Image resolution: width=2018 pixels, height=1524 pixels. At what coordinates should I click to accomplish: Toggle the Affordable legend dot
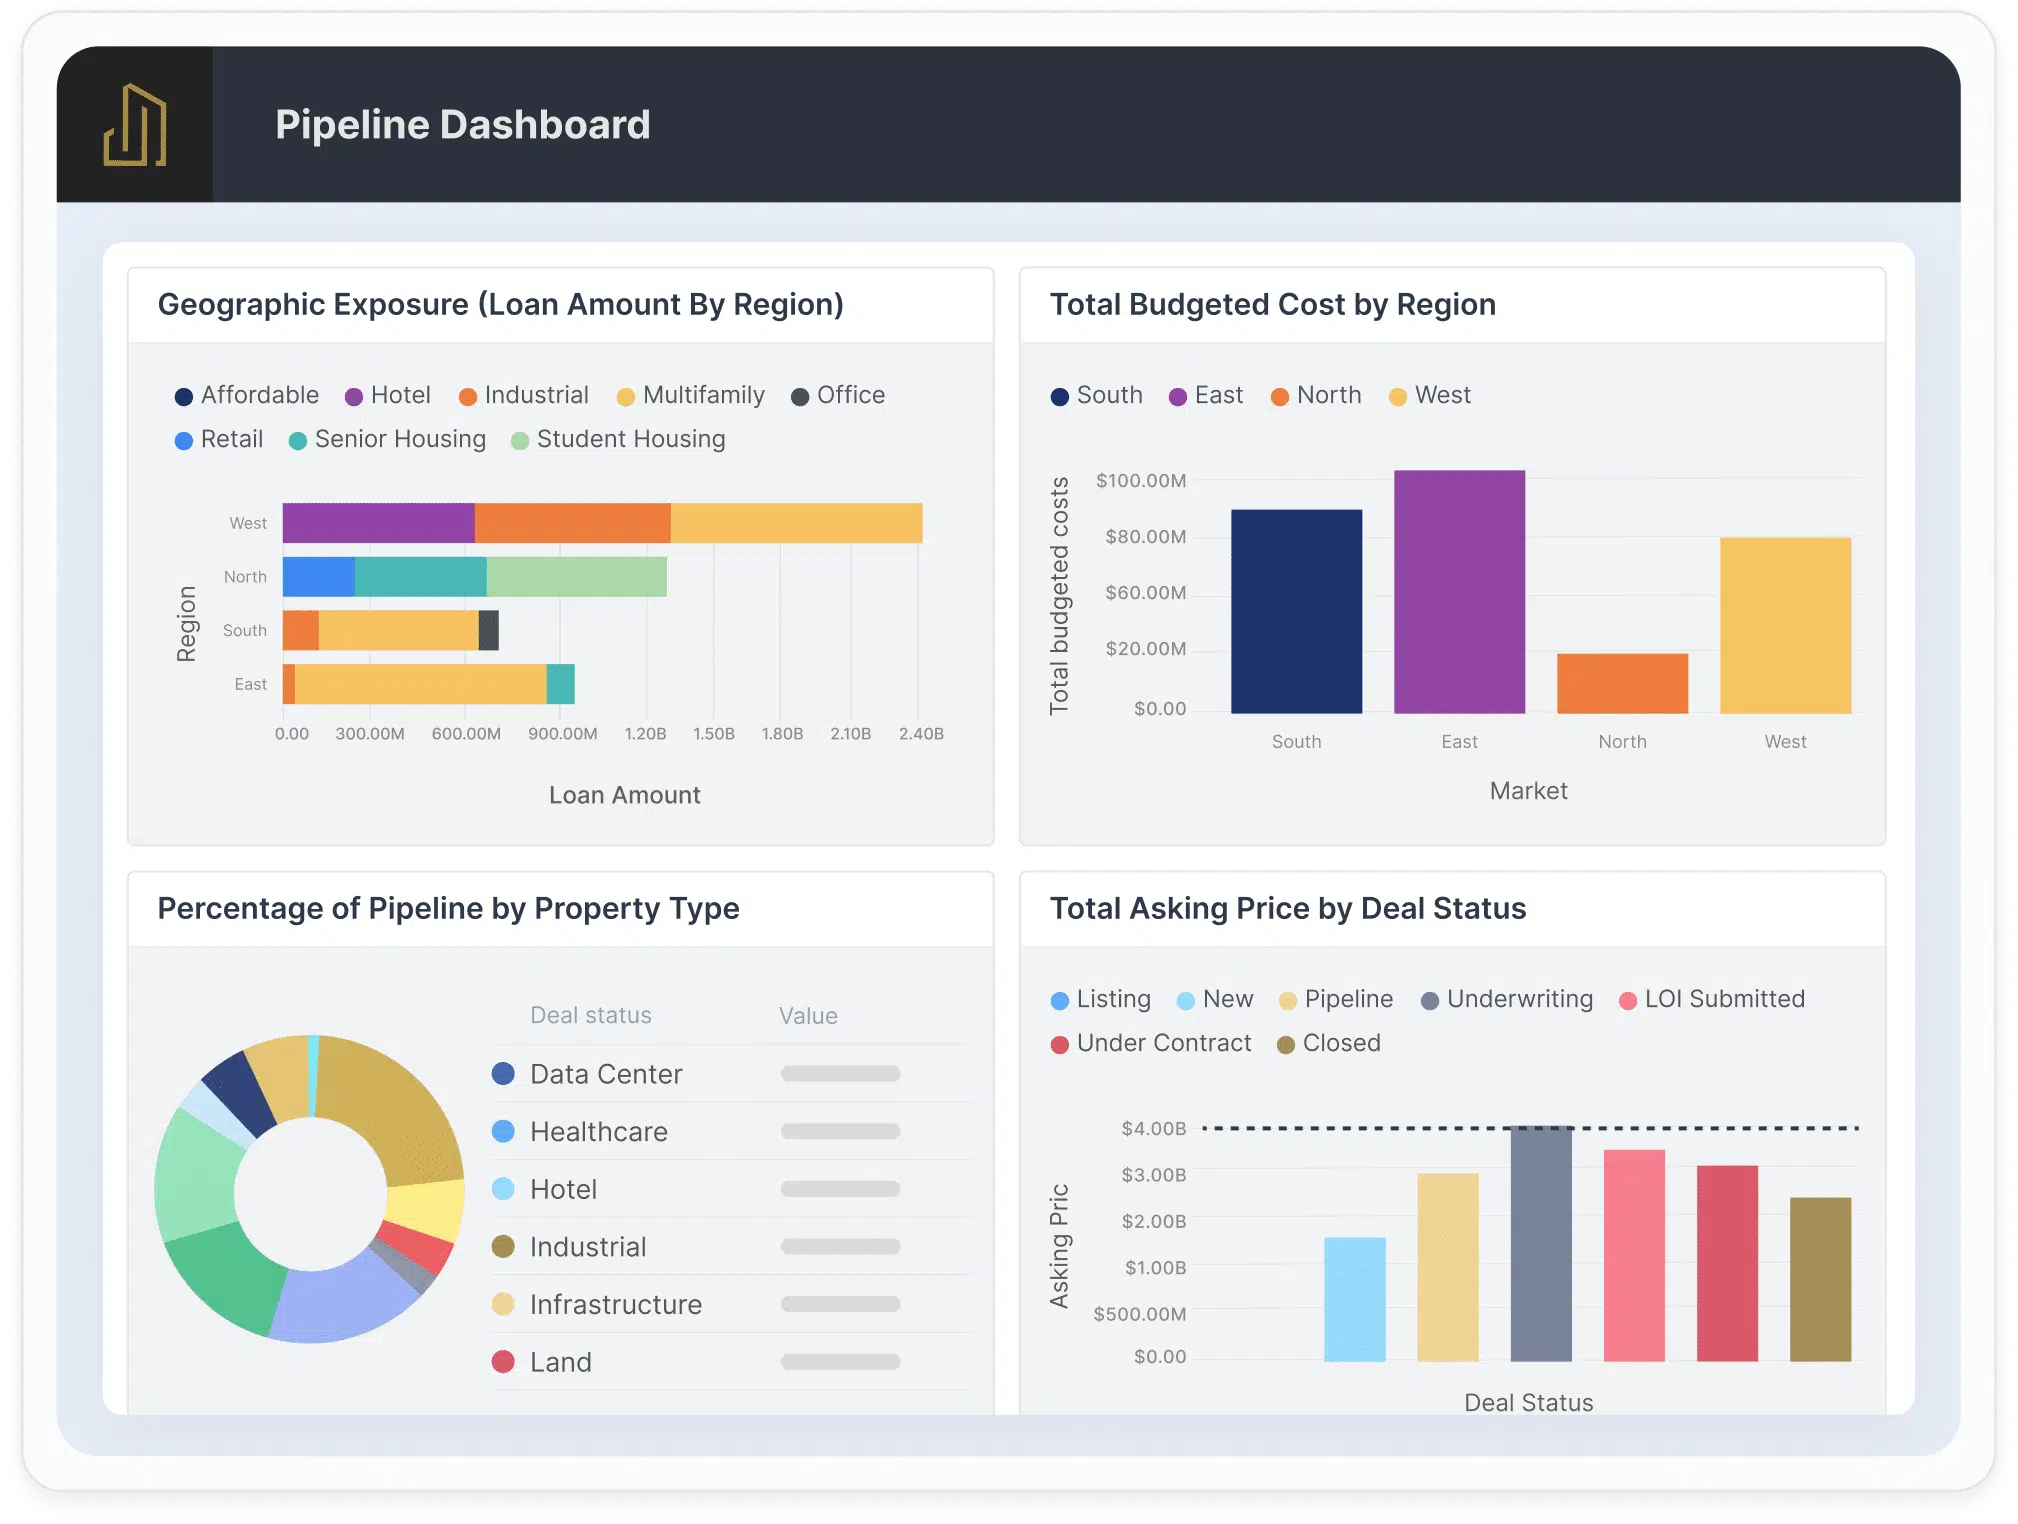pyautogui.click(x=184, y=397)
